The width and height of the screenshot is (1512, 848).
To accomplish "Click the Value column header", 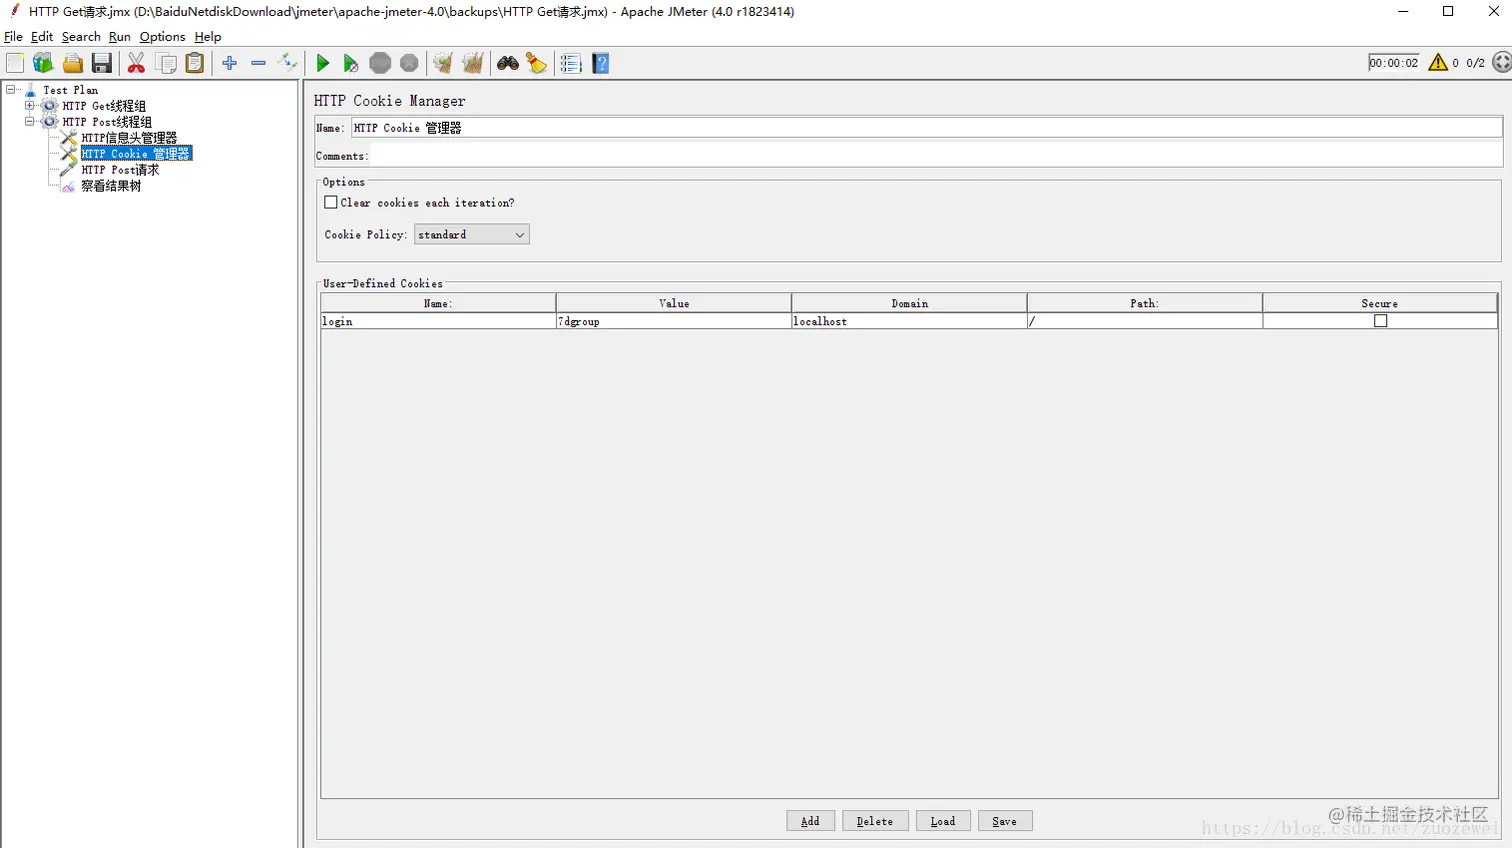I will pyautogui.click(x=674, y=303).
